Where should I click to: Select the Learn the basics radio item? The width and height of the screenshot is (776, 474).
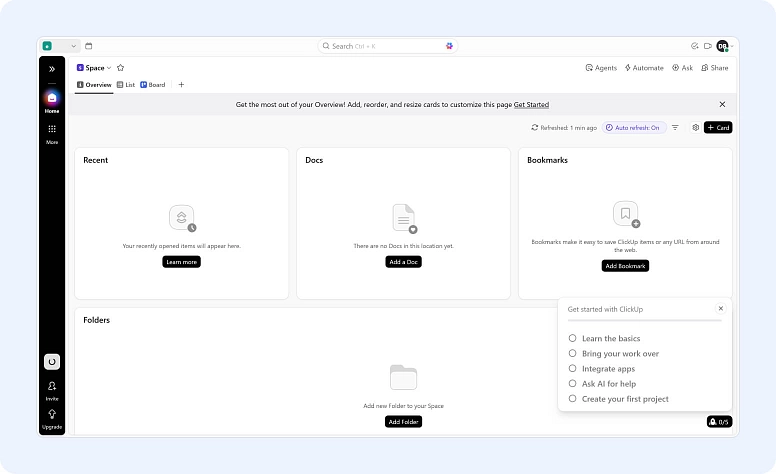573,339
